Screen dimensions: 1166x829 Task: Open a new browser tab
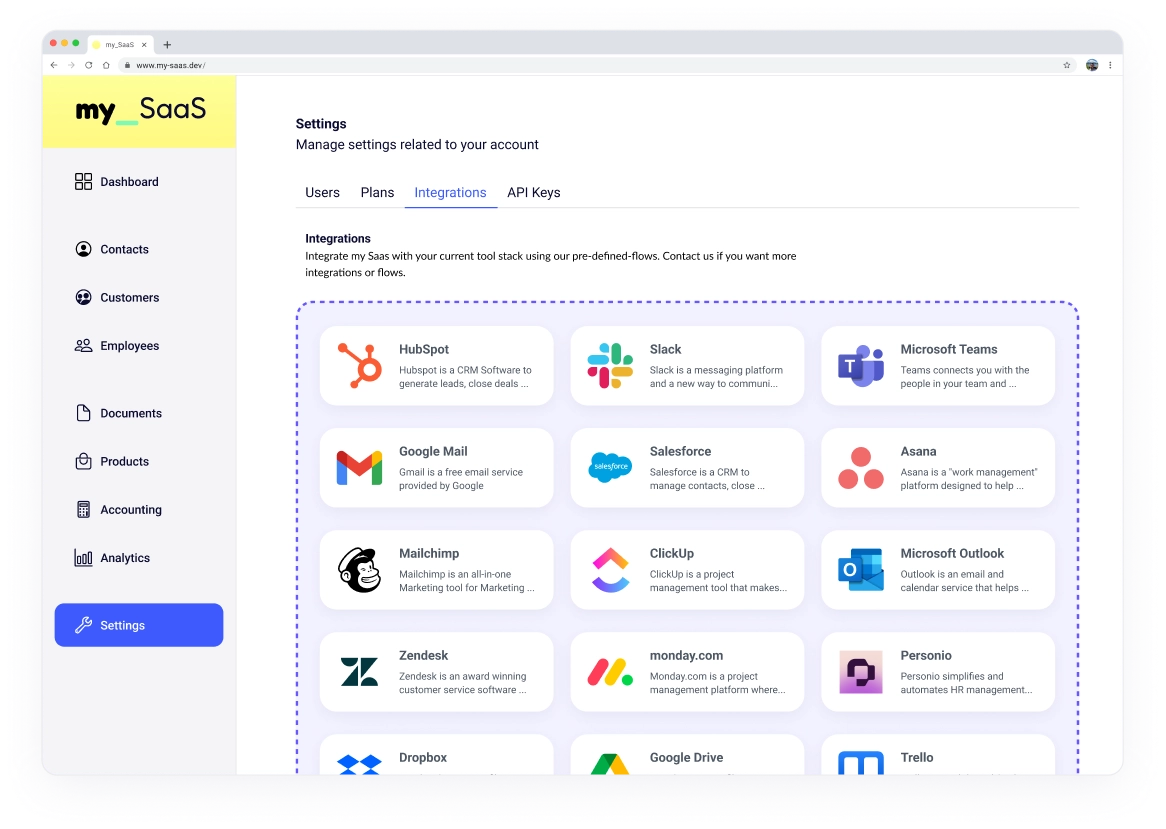167,45
